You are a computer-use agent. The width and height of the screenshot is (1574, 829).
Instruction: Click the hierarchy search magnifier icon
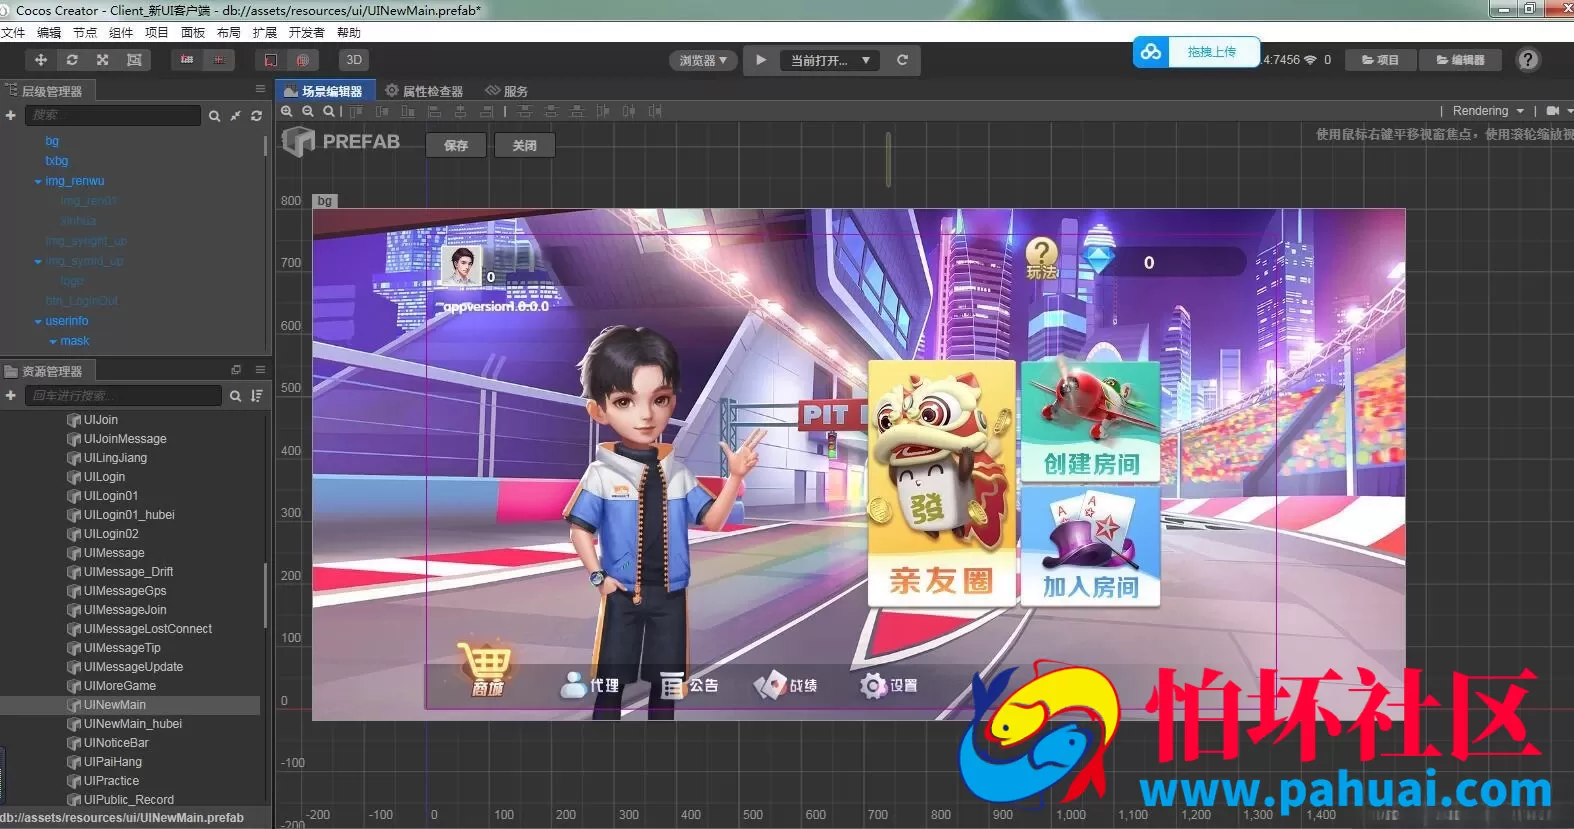[214, 116]
